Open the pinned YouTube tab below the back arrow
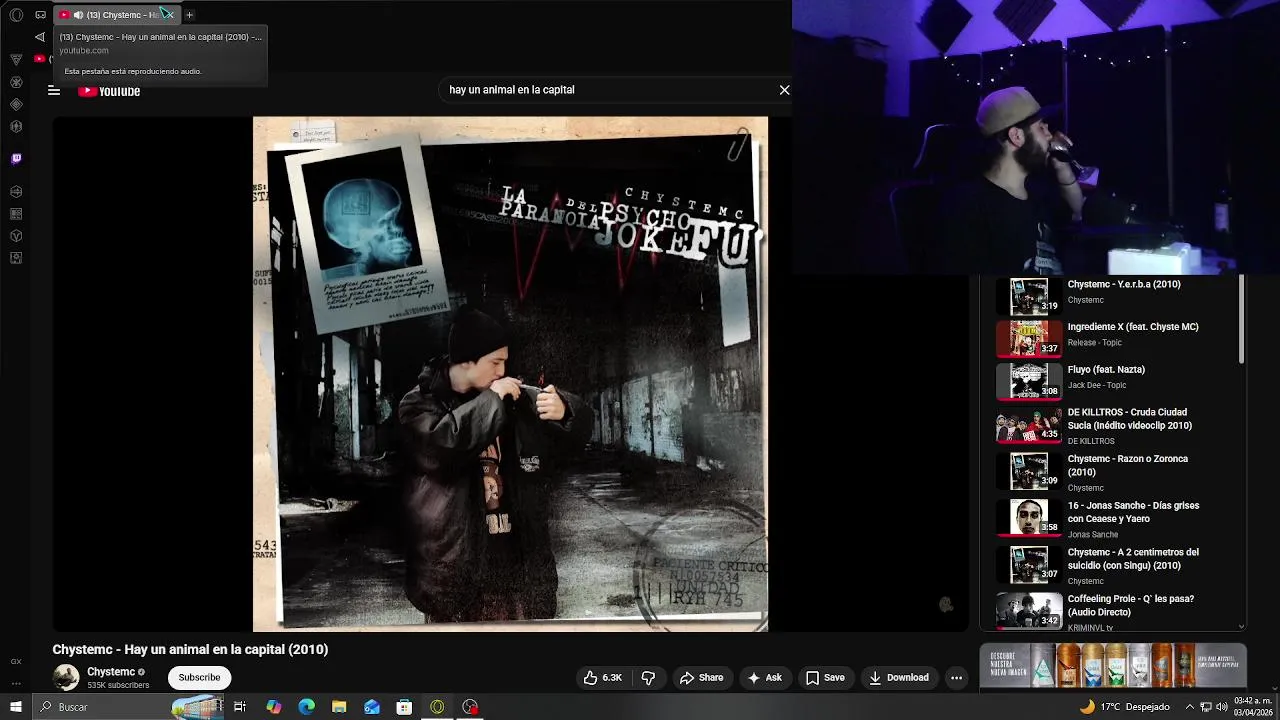This screenshot has width=1280, height=720. point(40,59)
